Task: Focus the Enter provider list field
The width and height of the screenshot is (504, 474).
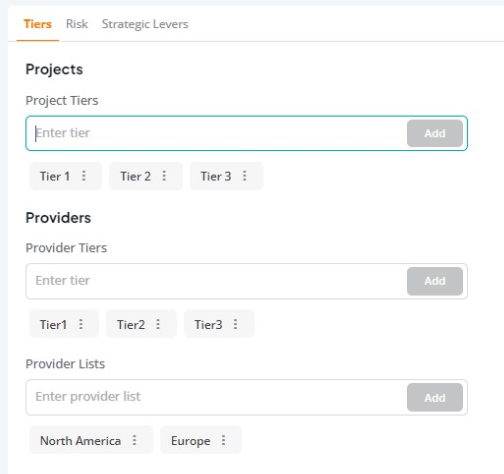Action: (217, 397)
